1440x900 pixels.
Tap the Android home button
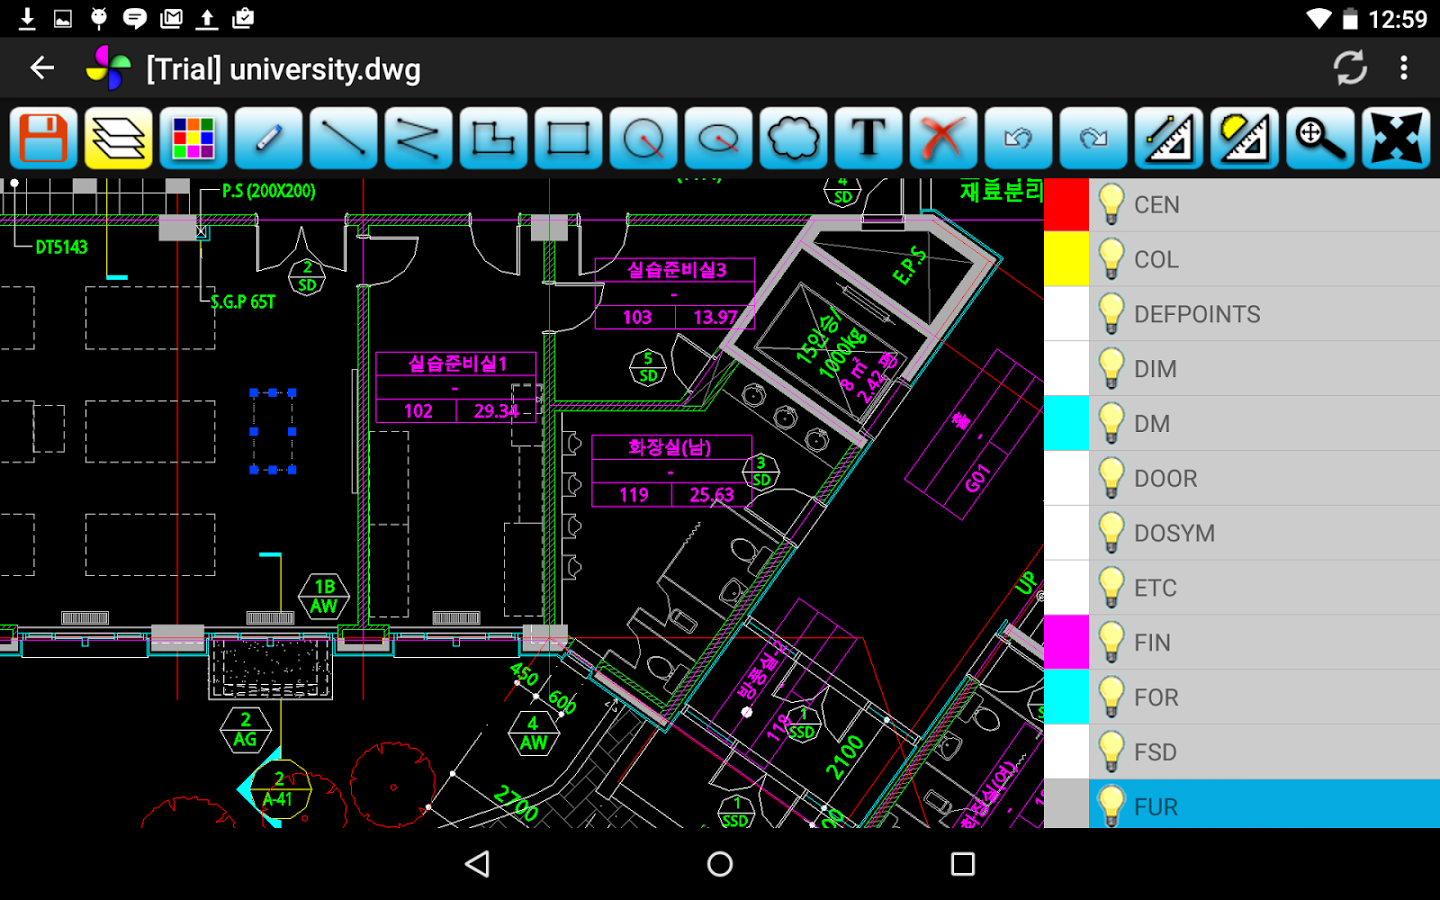719,863
